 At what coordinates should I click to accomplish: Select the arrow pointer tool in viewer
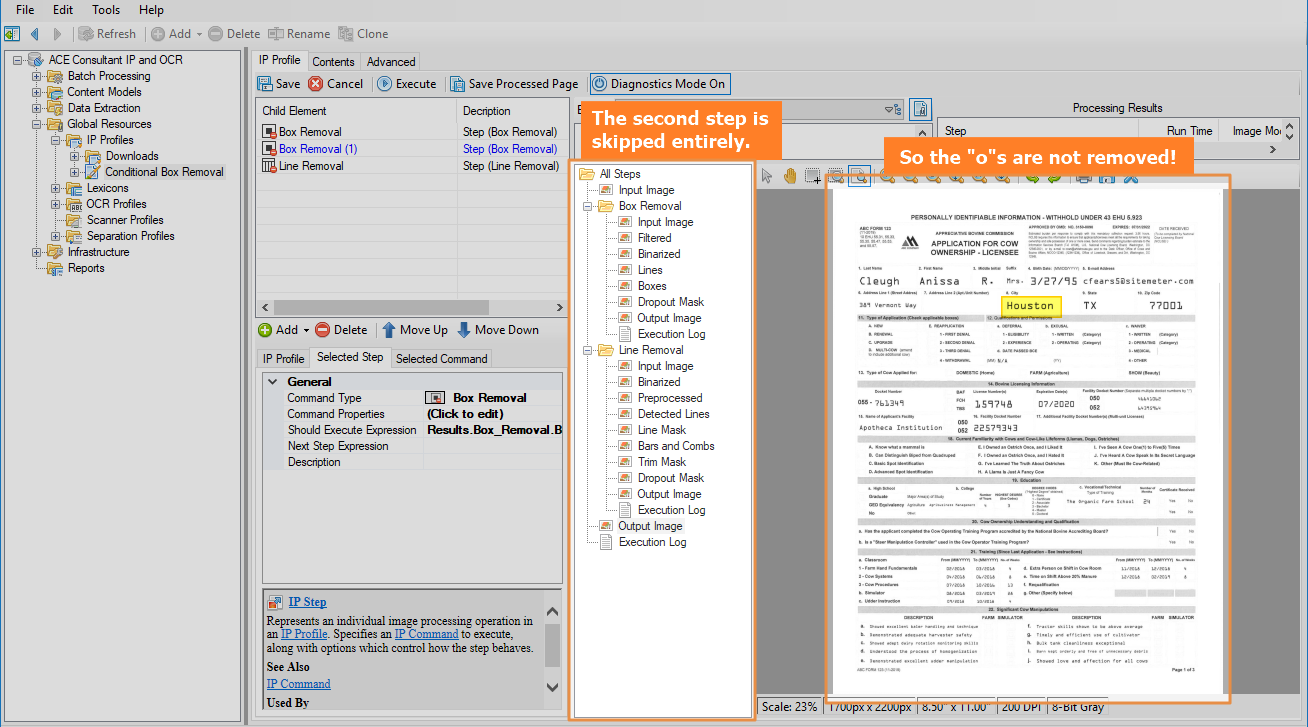tap(767, 177)
